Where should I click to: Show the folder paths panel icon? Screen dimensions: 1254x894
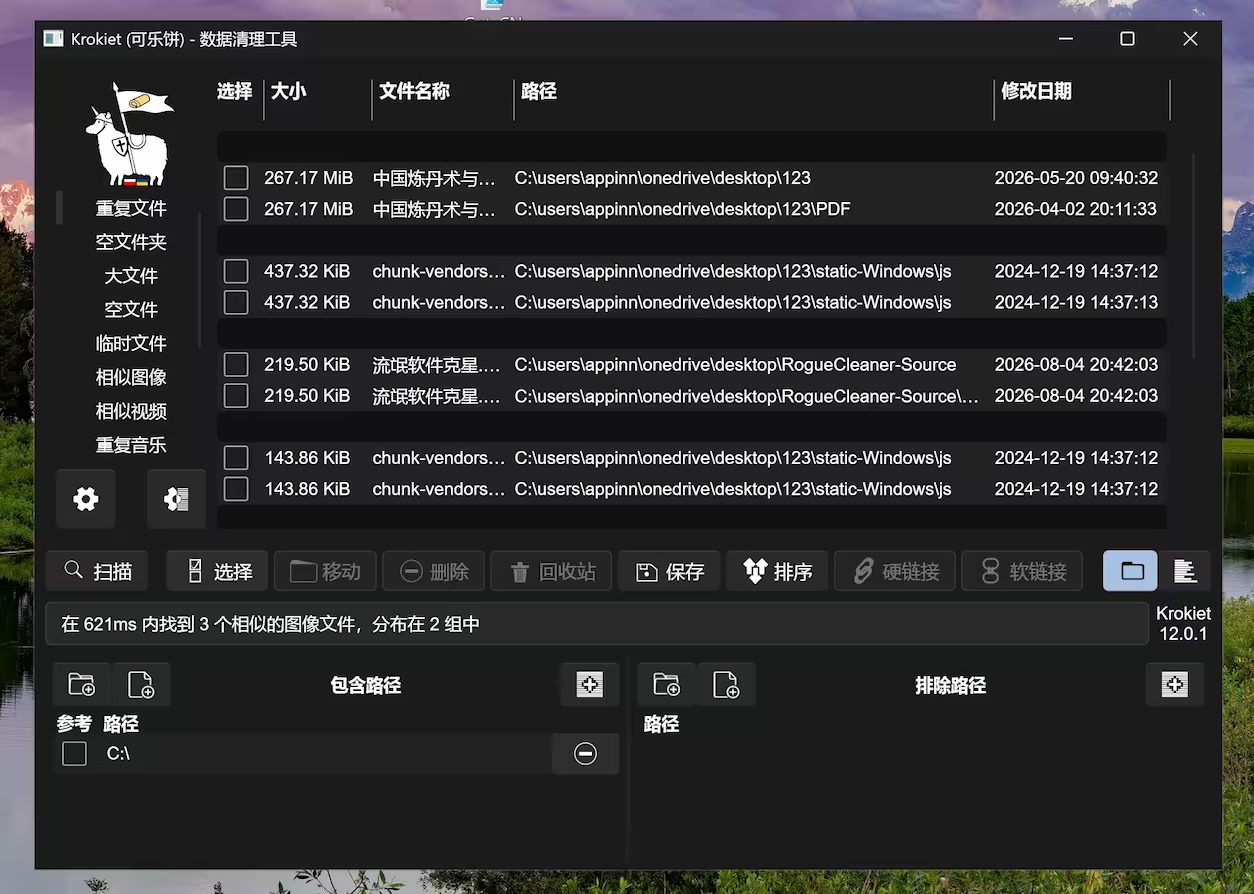1131,571
